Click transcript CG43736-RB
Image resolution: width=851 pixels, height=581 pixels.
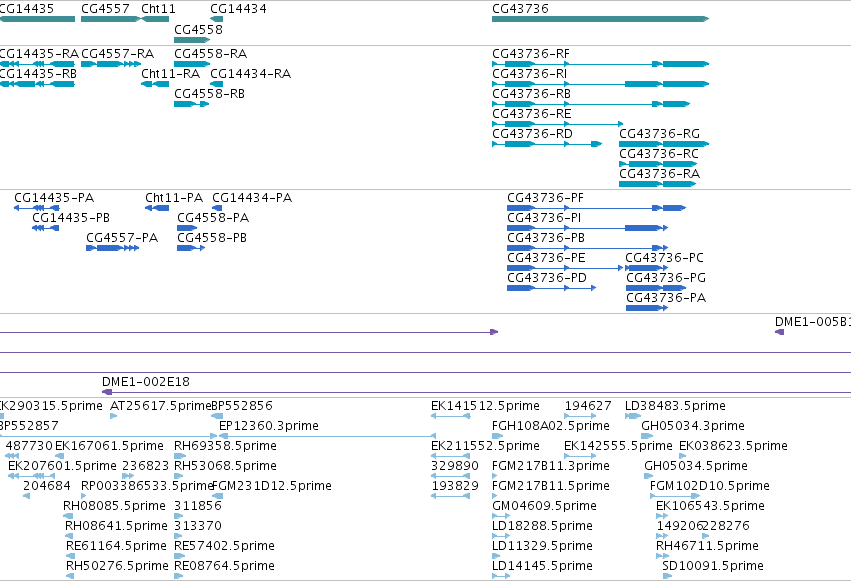click(591, 104)
